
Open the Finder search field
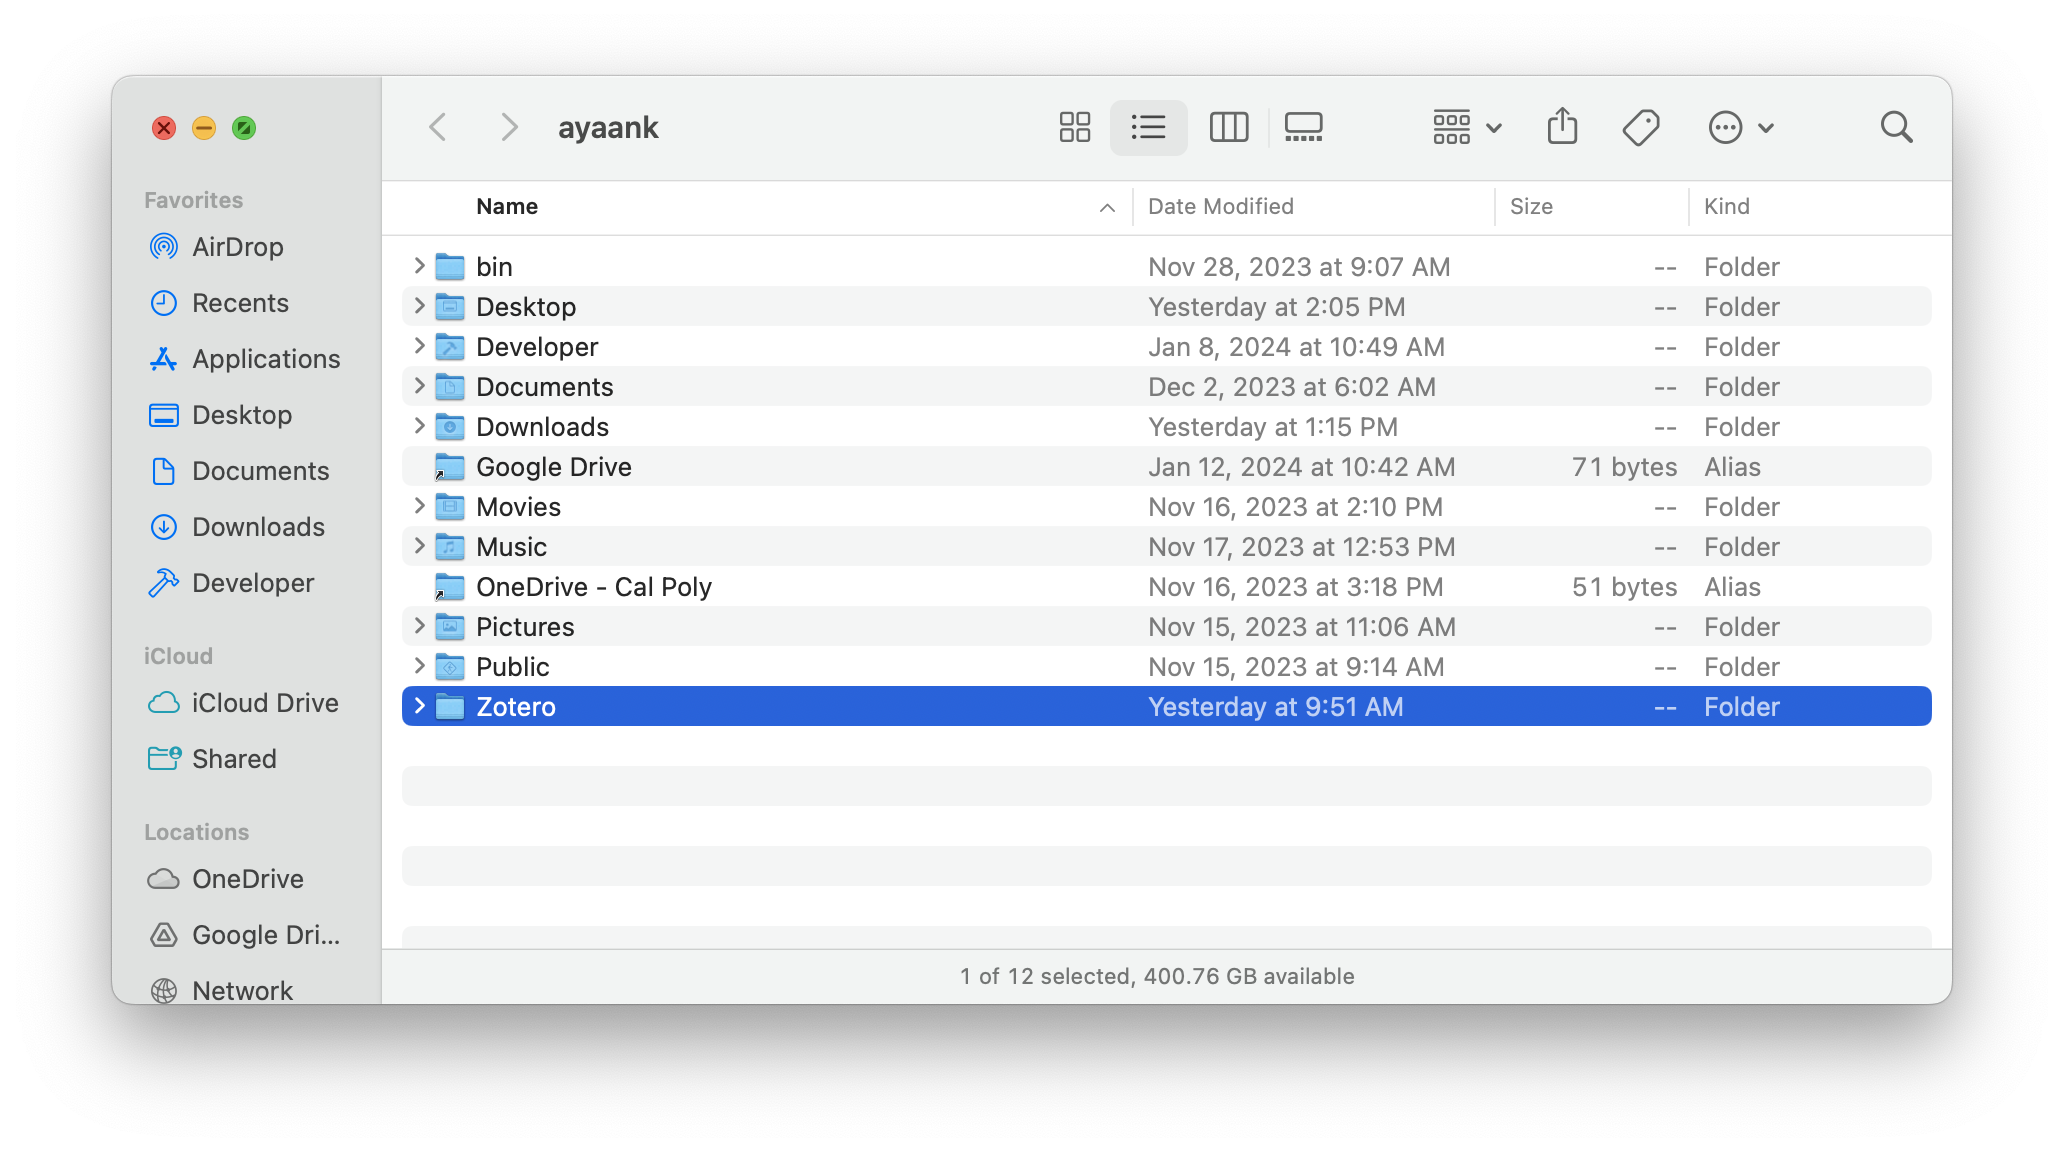tap(1896, 127)
